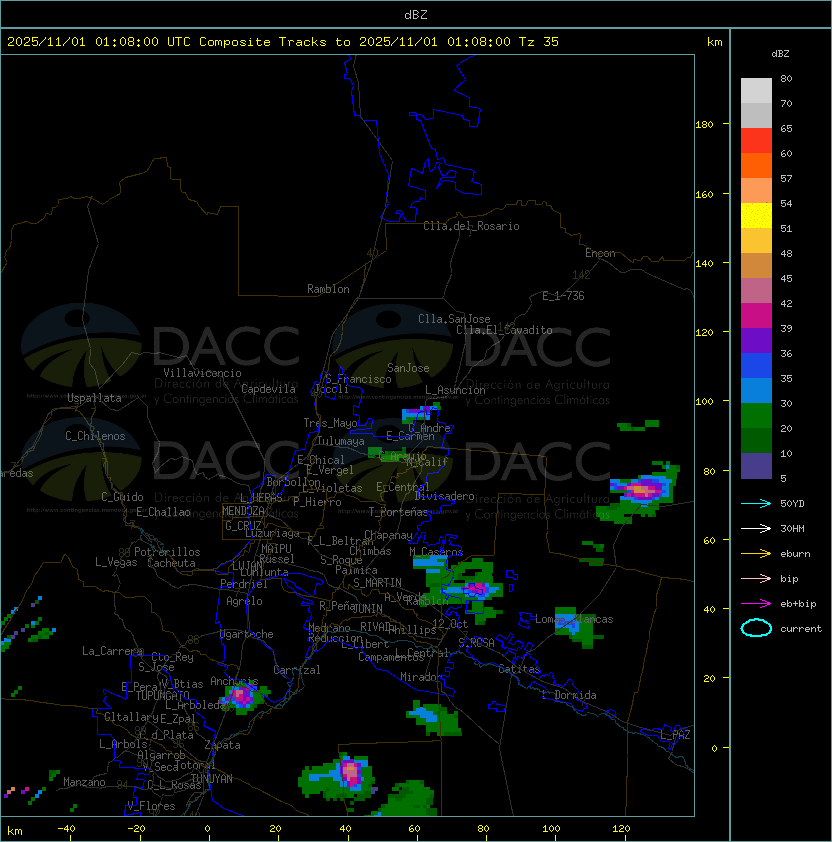The image size is (832, 842).
Task: Click the 'E_1-736' place label
Action: pyautogui.click(x=563, y=296)
